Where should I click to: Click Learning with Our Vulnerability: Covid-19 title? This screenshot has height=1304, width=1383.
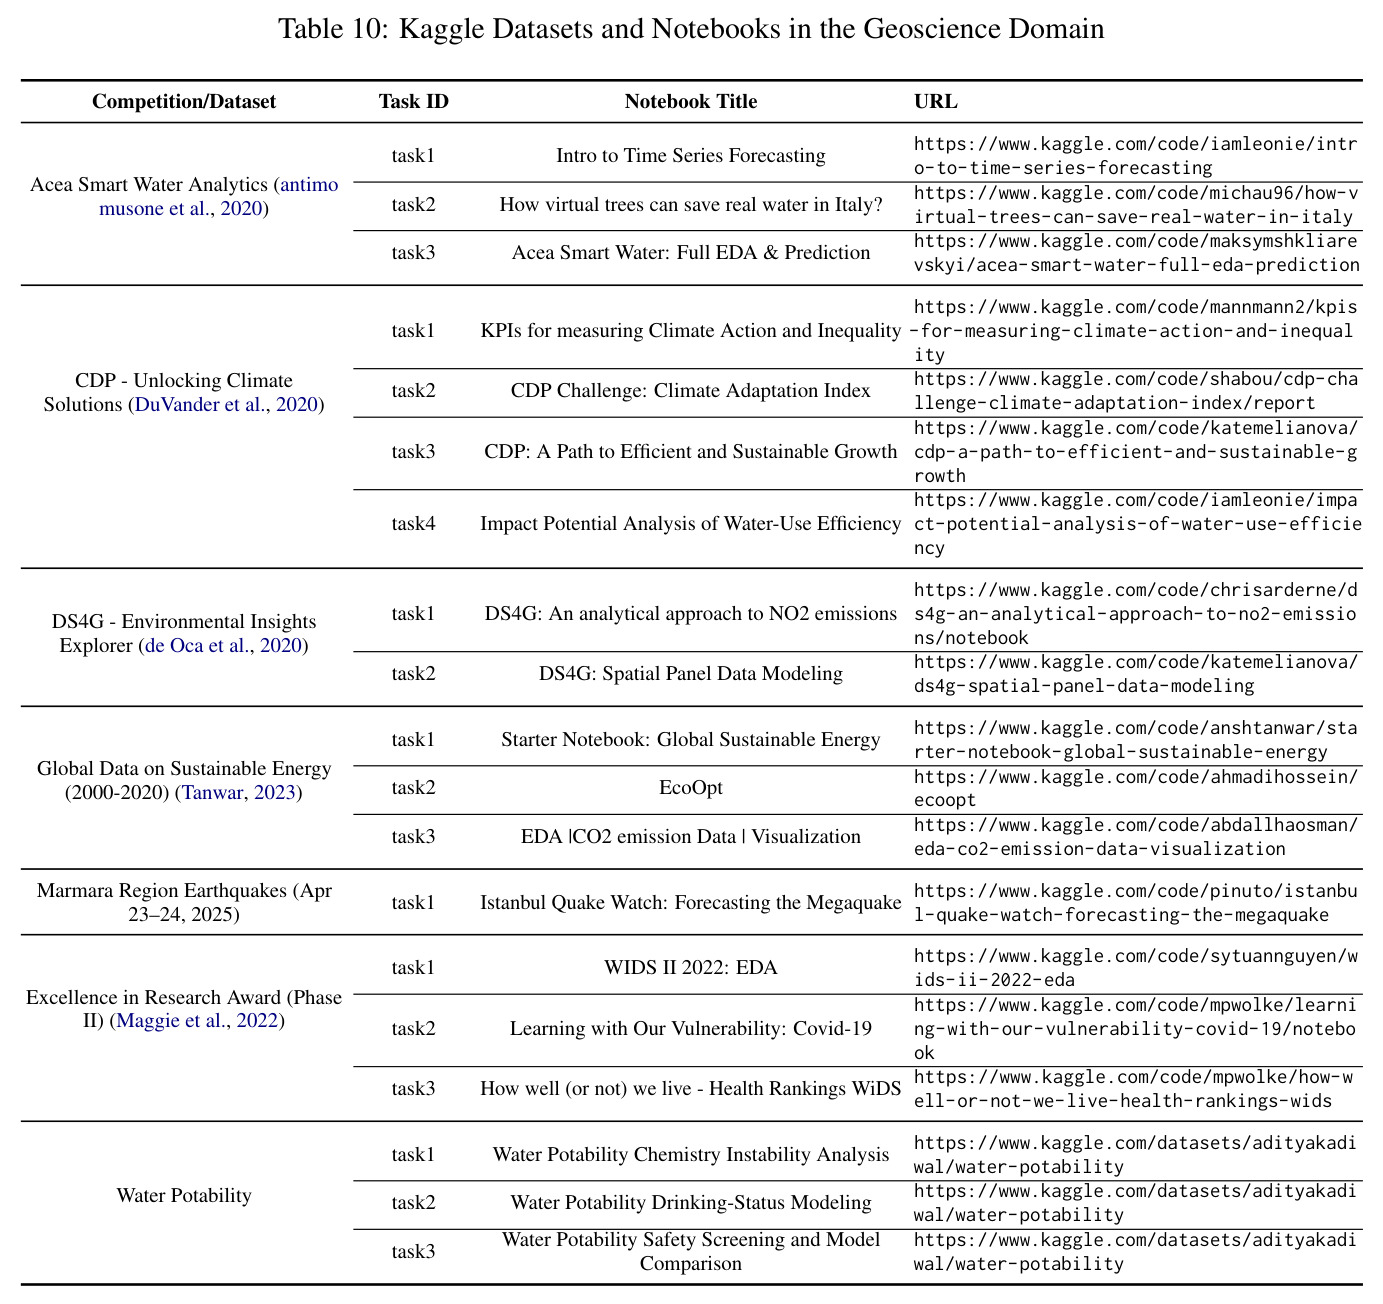point(691,1028)
